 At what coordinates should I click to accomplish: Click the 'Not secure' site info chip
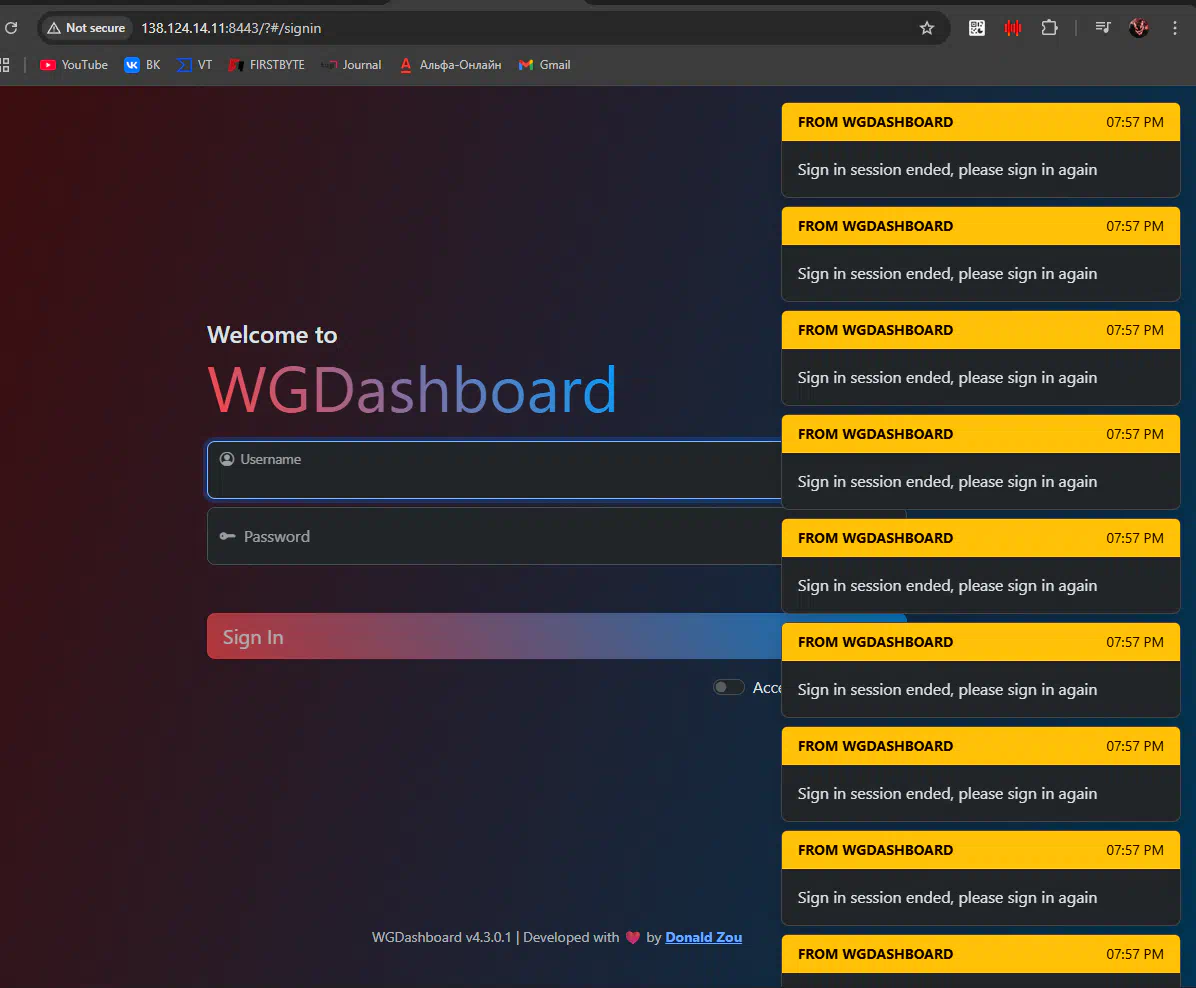pyautogui.click(x=86, y=28)
